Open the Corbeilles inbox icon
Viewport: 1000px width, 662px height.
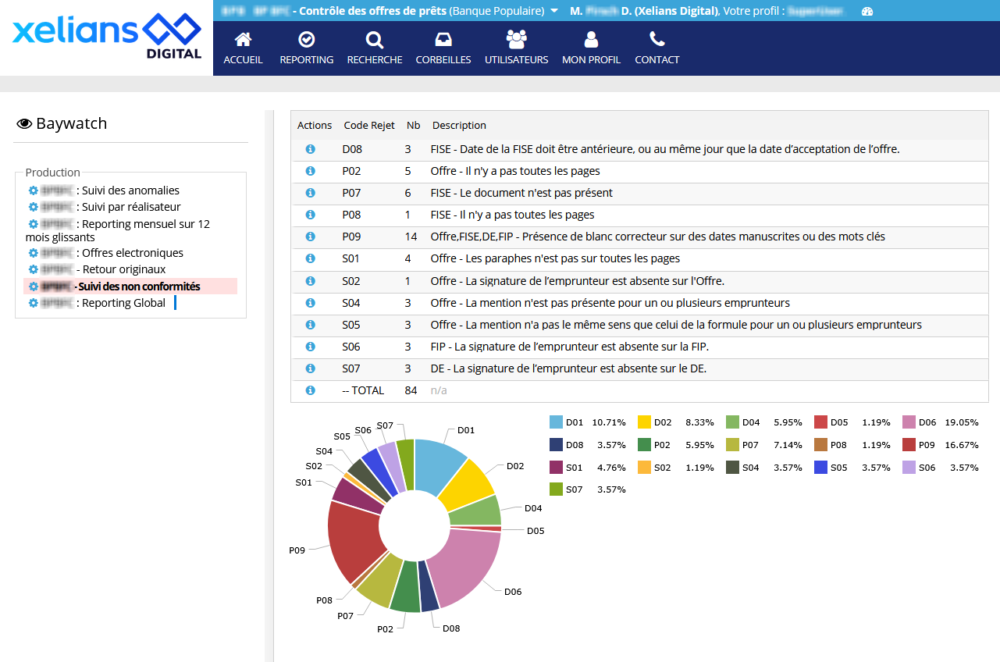pyautogui.click(x=443, y=40)
